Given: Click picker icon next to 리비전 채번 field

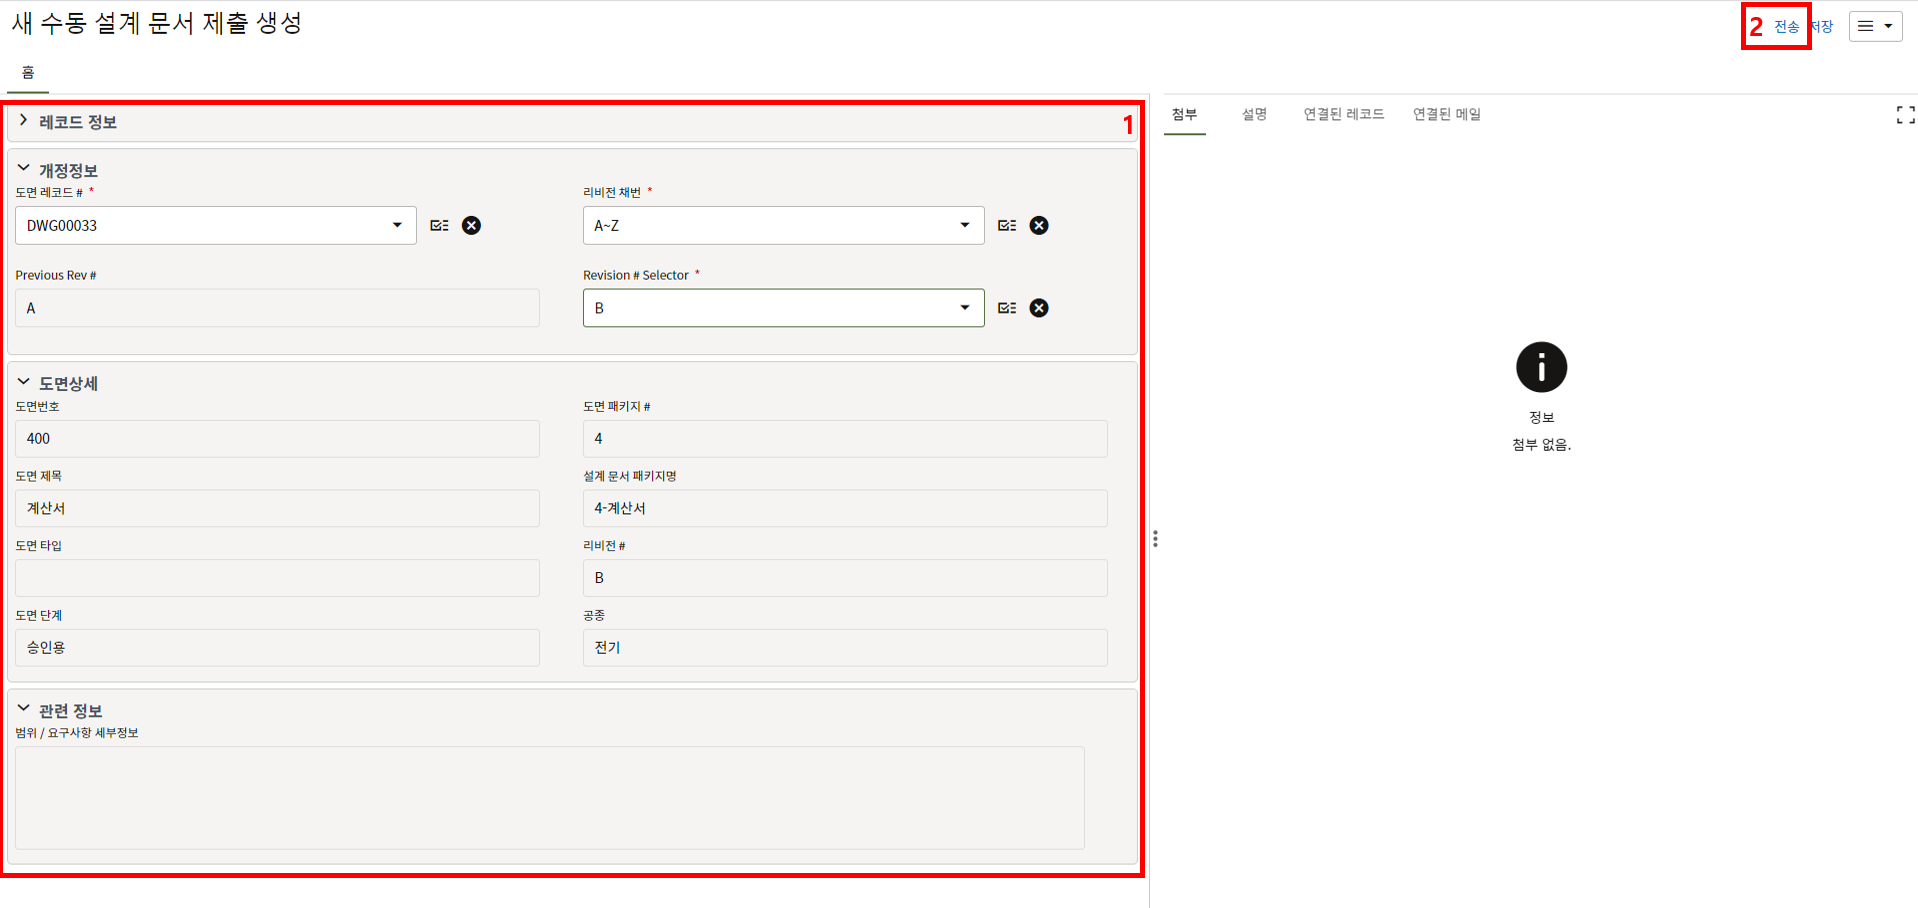Looking at the screenshot, I should [1007, 226].
